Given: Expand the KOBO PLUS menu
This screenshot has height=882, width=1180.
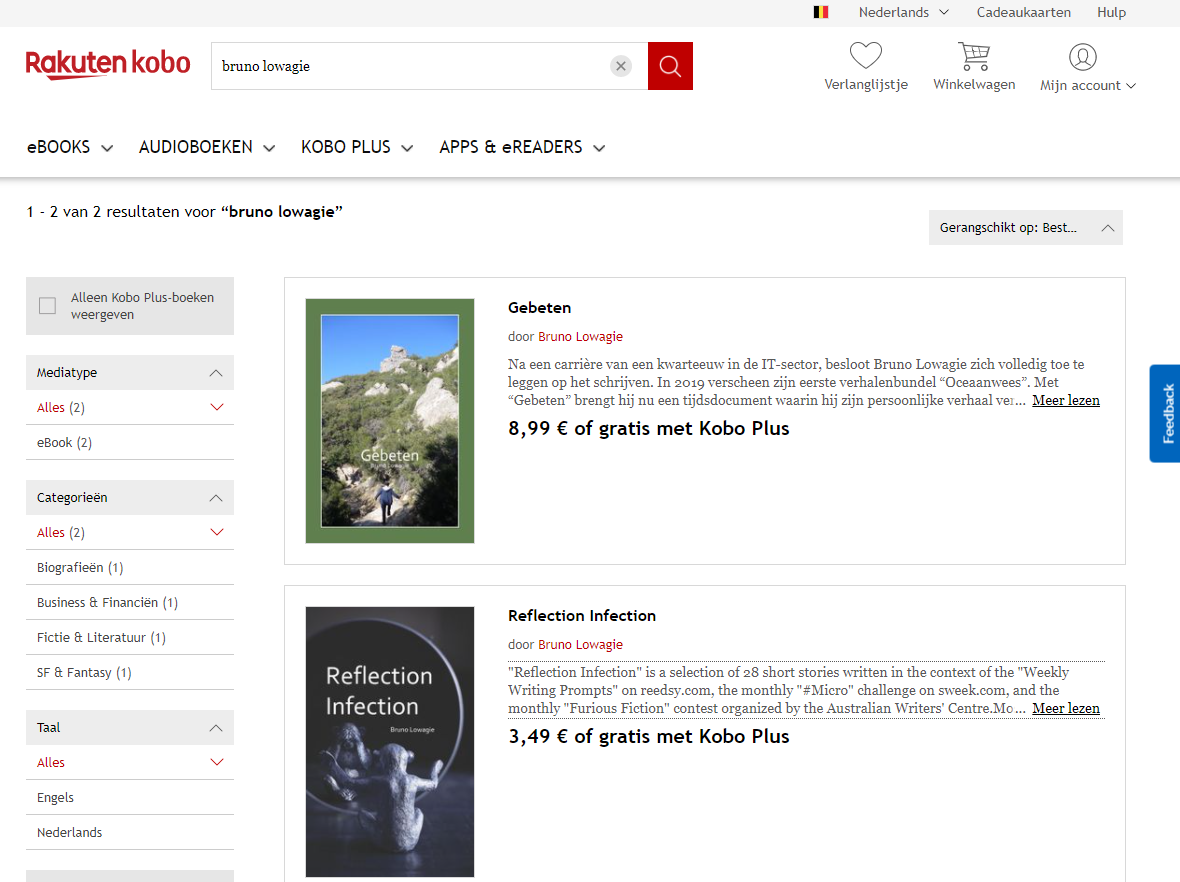Looking at the screenshot, I should pyautogui.click(x=357, y=148).
